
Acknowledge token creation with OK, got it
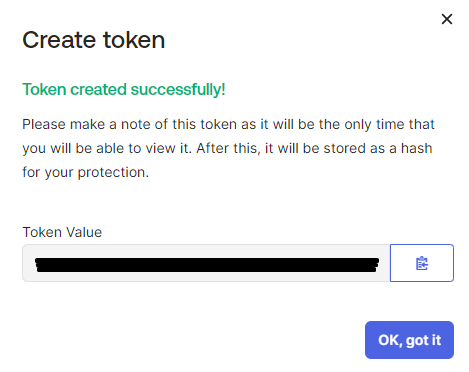[409, 340]
